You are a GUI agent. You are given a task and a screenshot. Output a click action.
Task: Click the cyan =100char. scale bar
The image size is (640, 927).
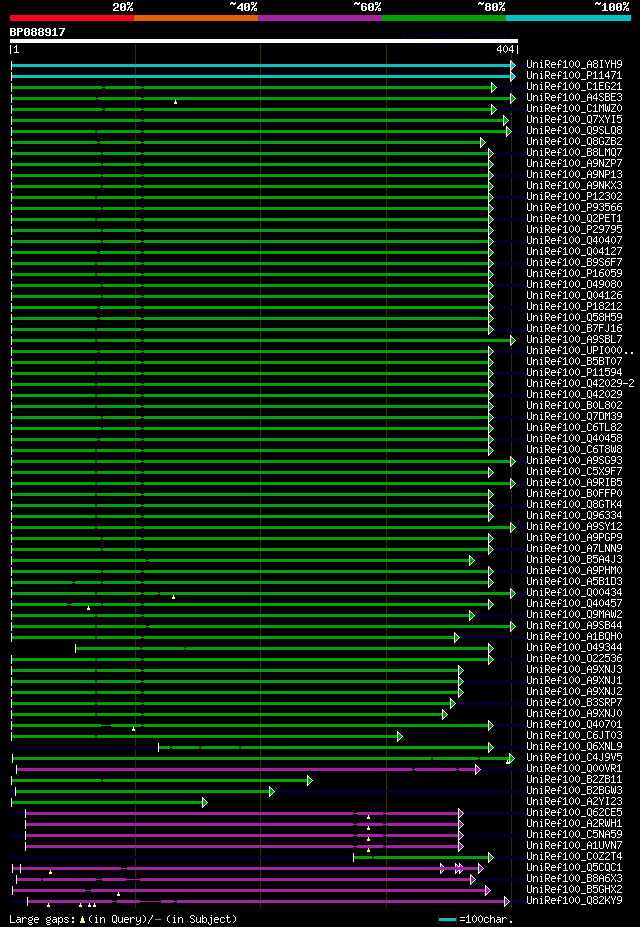pos(447,919)
